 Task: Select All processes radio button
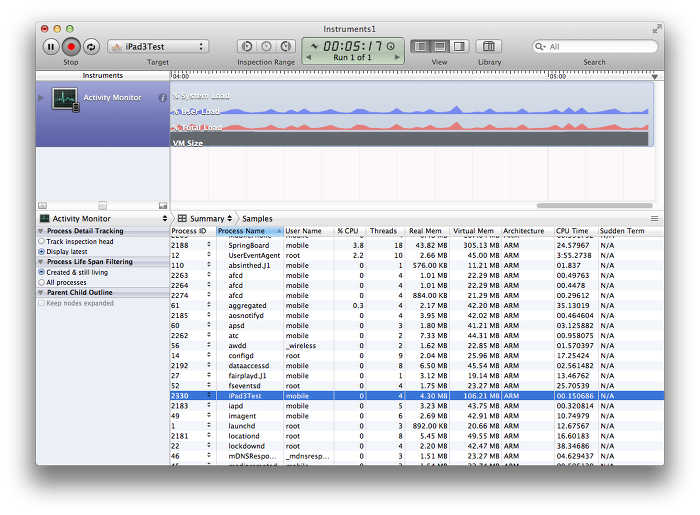pyautogui.click(x=42, y=282)
